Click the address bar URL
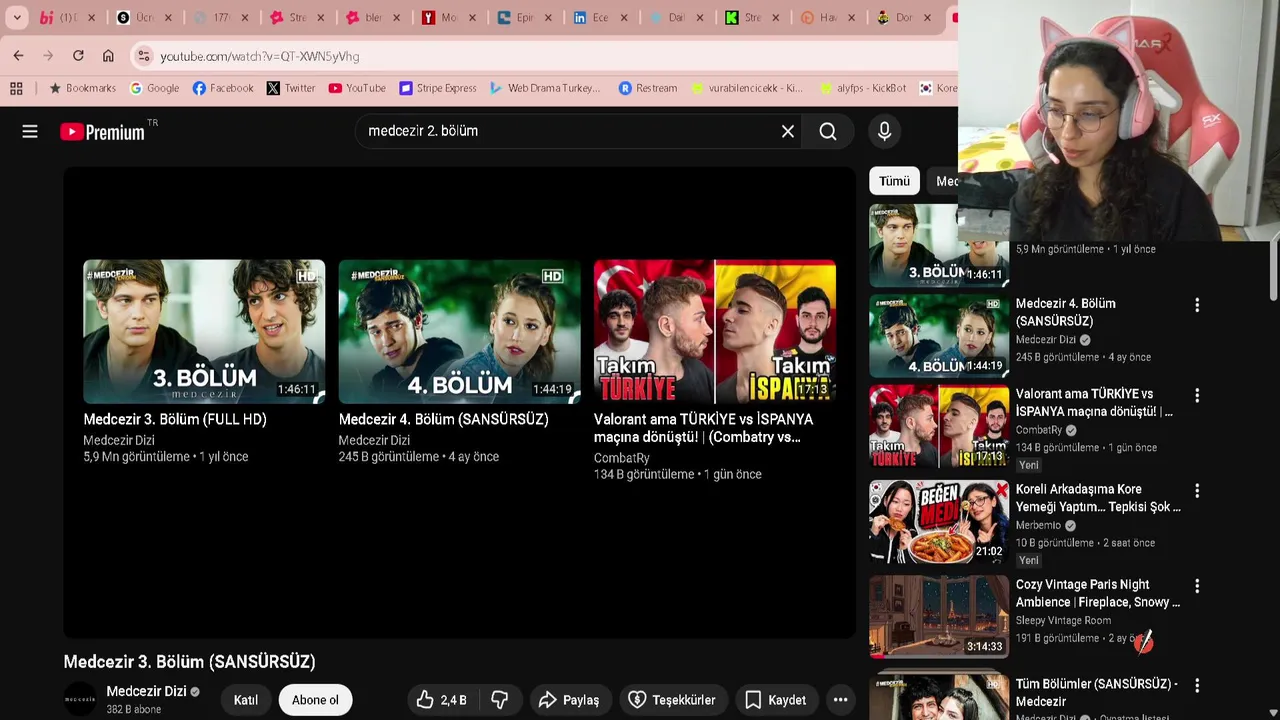 (260, 56)
